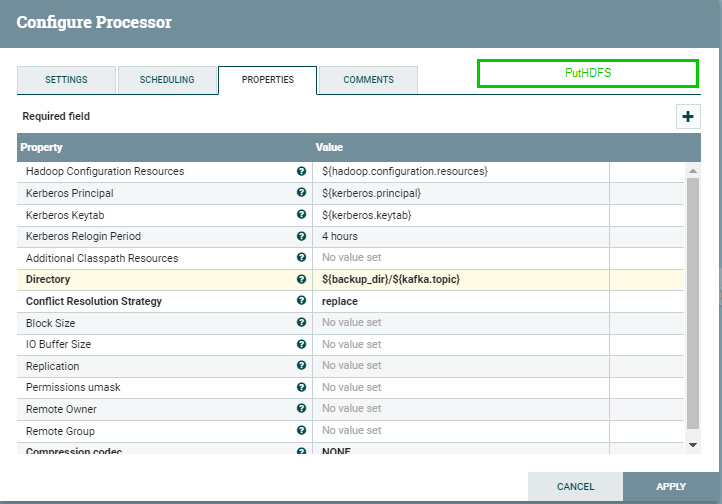Click the Value column header
722x504 pixels.
click(329, 147)
